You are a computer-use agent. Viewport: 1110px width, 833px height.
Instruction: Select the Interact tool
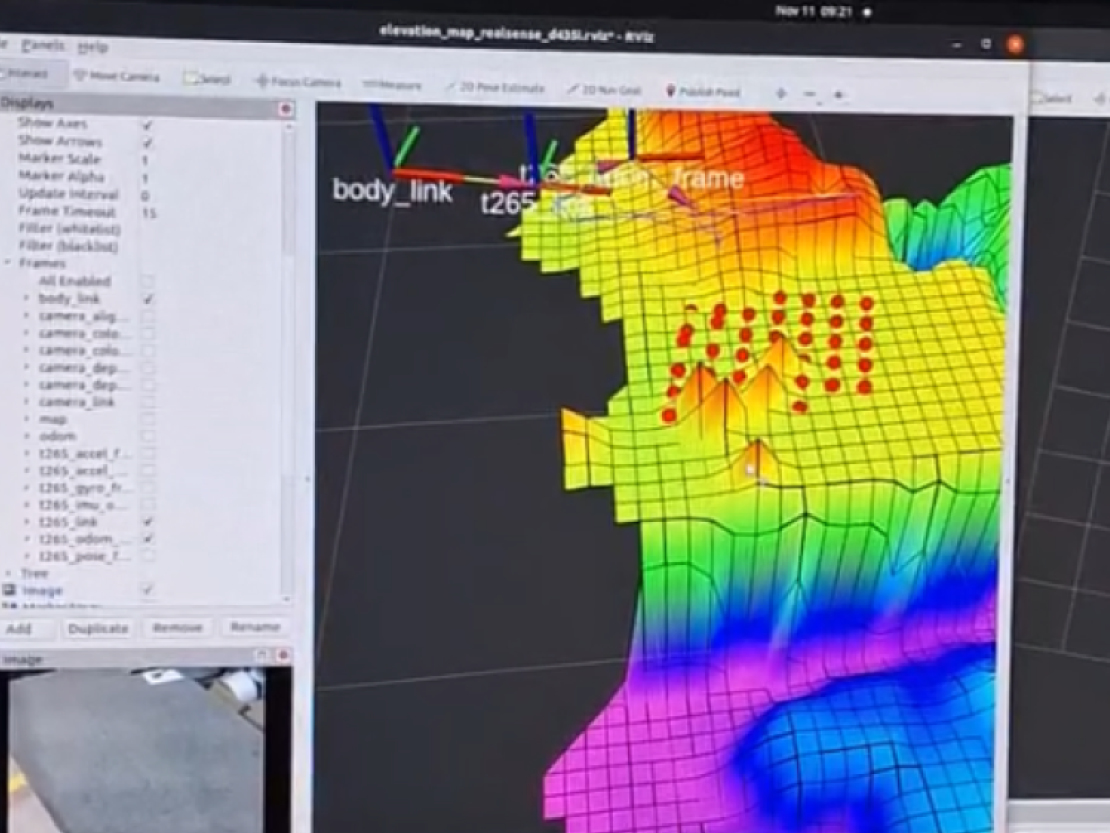25,74
